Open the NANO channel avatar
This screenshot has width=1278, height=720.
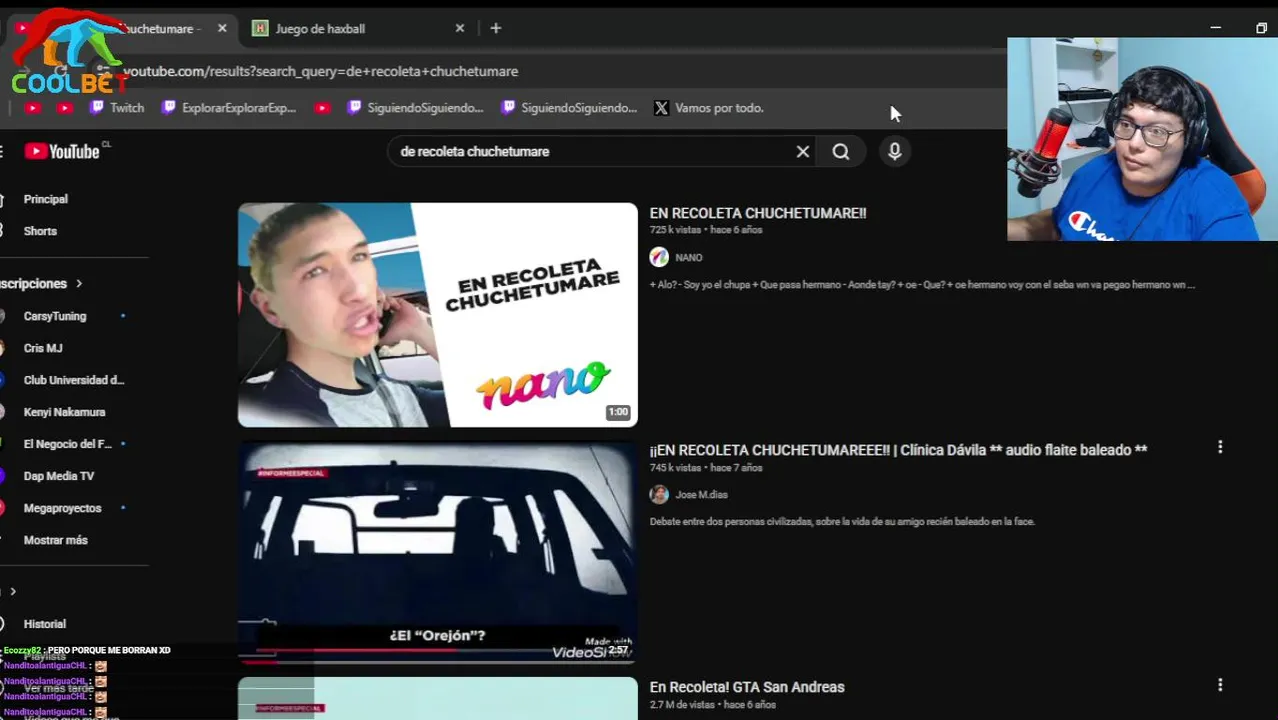click(659, 257)
